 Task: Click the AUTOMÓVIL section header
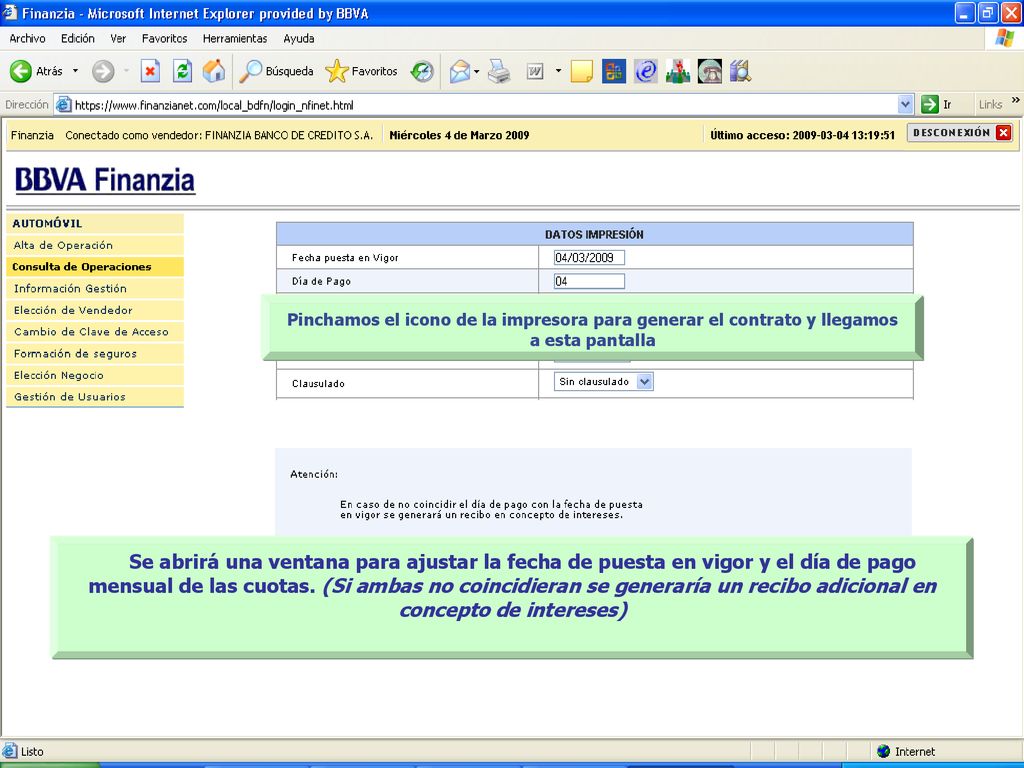point(95,223)
